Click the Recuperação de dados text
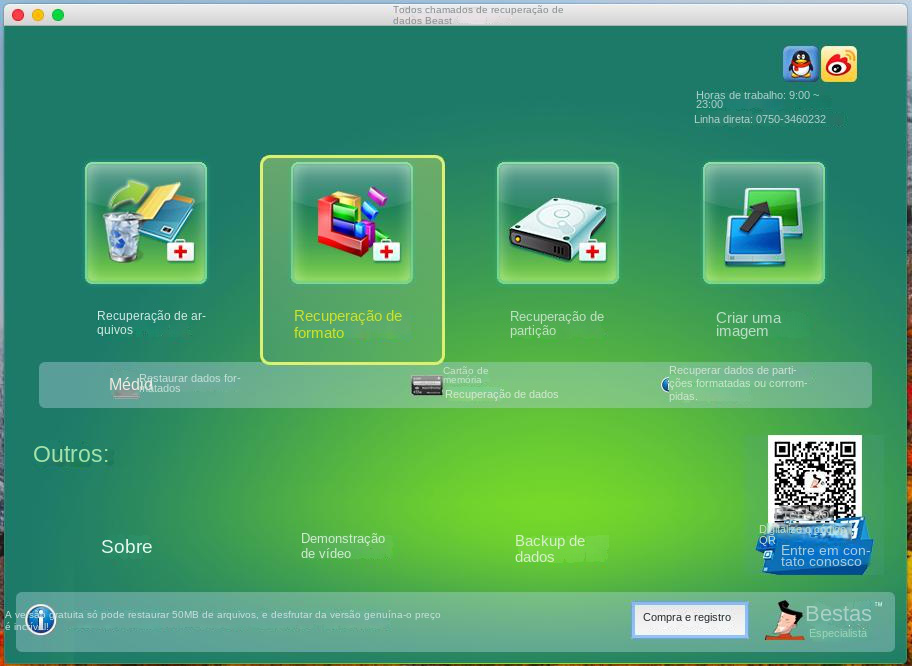Image resolution: width=912 pixels, height=666 pixels. [x=501, y=394]
